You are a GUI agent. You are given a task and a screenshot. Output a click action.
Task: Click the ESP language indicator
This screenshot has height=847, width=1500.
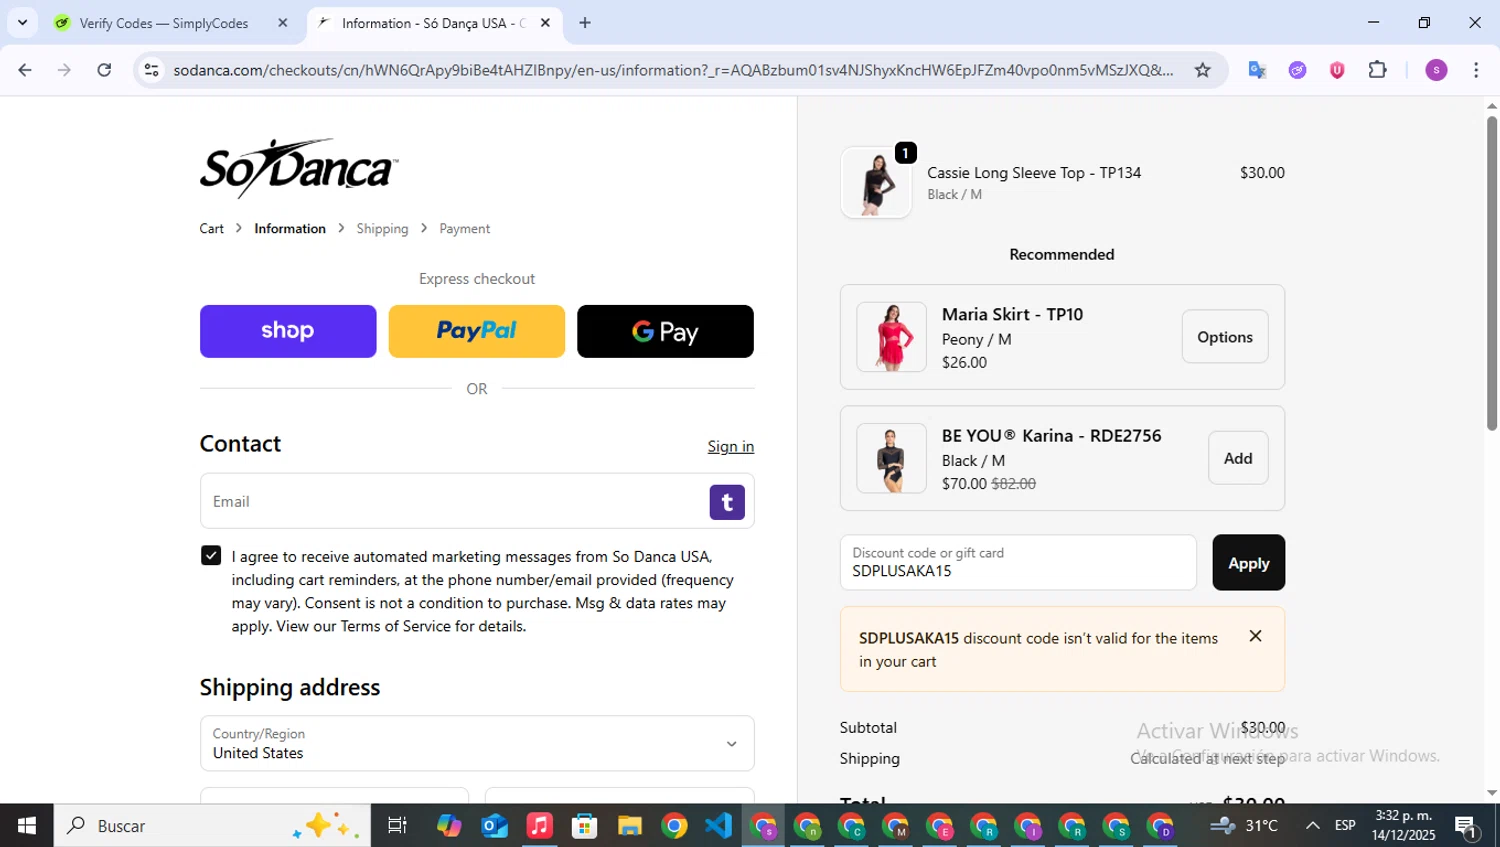click(x=1345, y=826)
